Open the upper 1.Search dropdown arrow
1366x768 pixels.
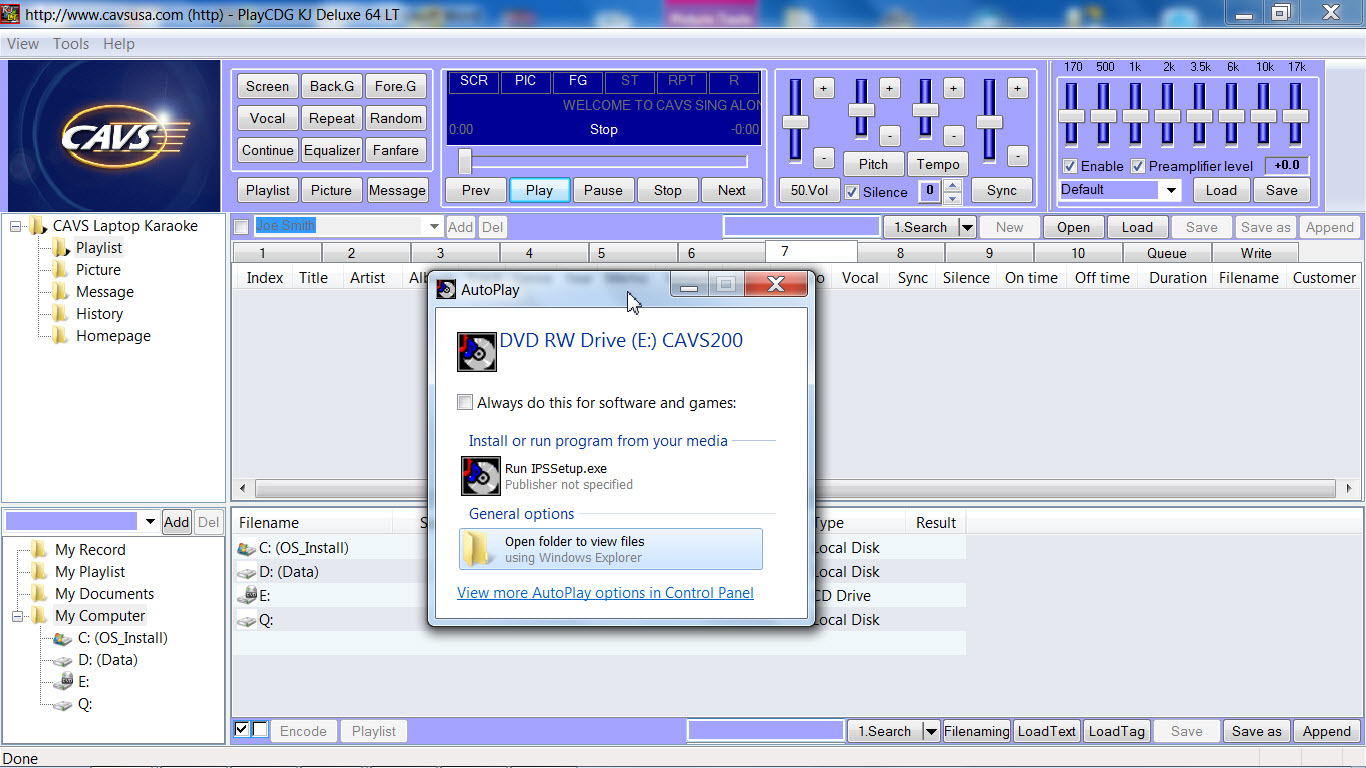coord(966,227)
